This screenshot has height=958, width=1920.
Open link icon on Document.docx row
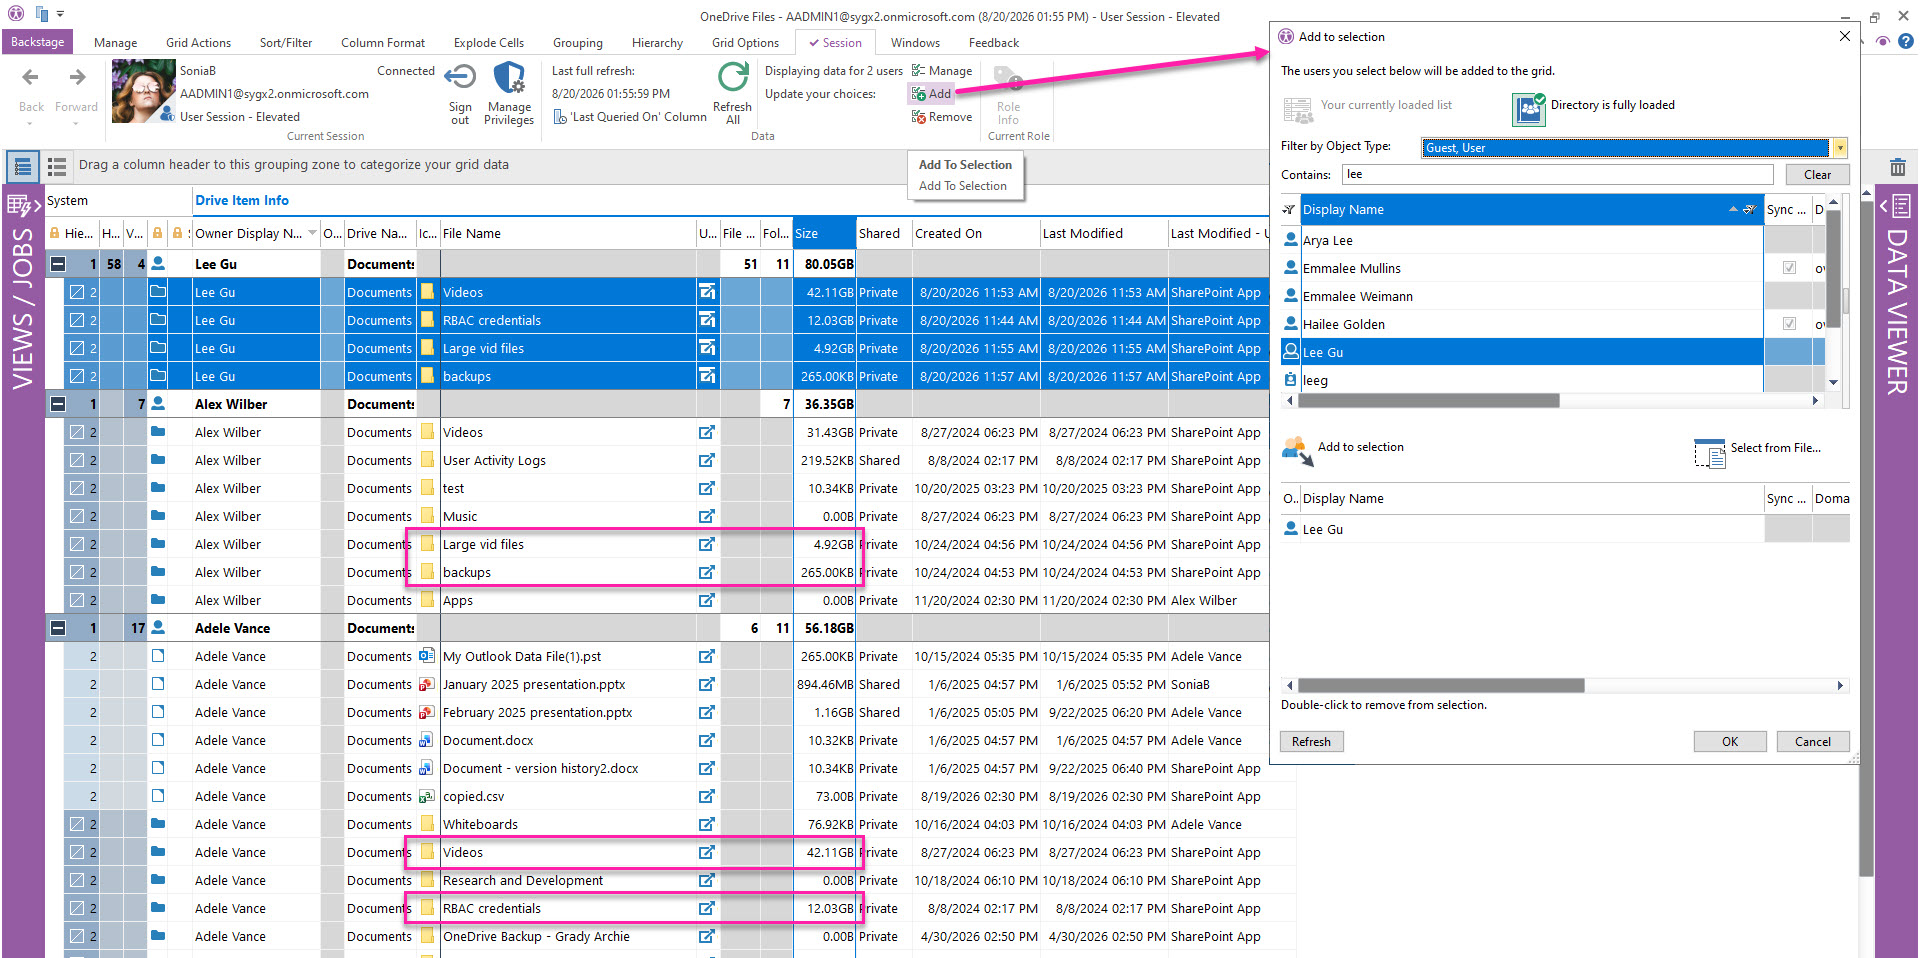707,741
